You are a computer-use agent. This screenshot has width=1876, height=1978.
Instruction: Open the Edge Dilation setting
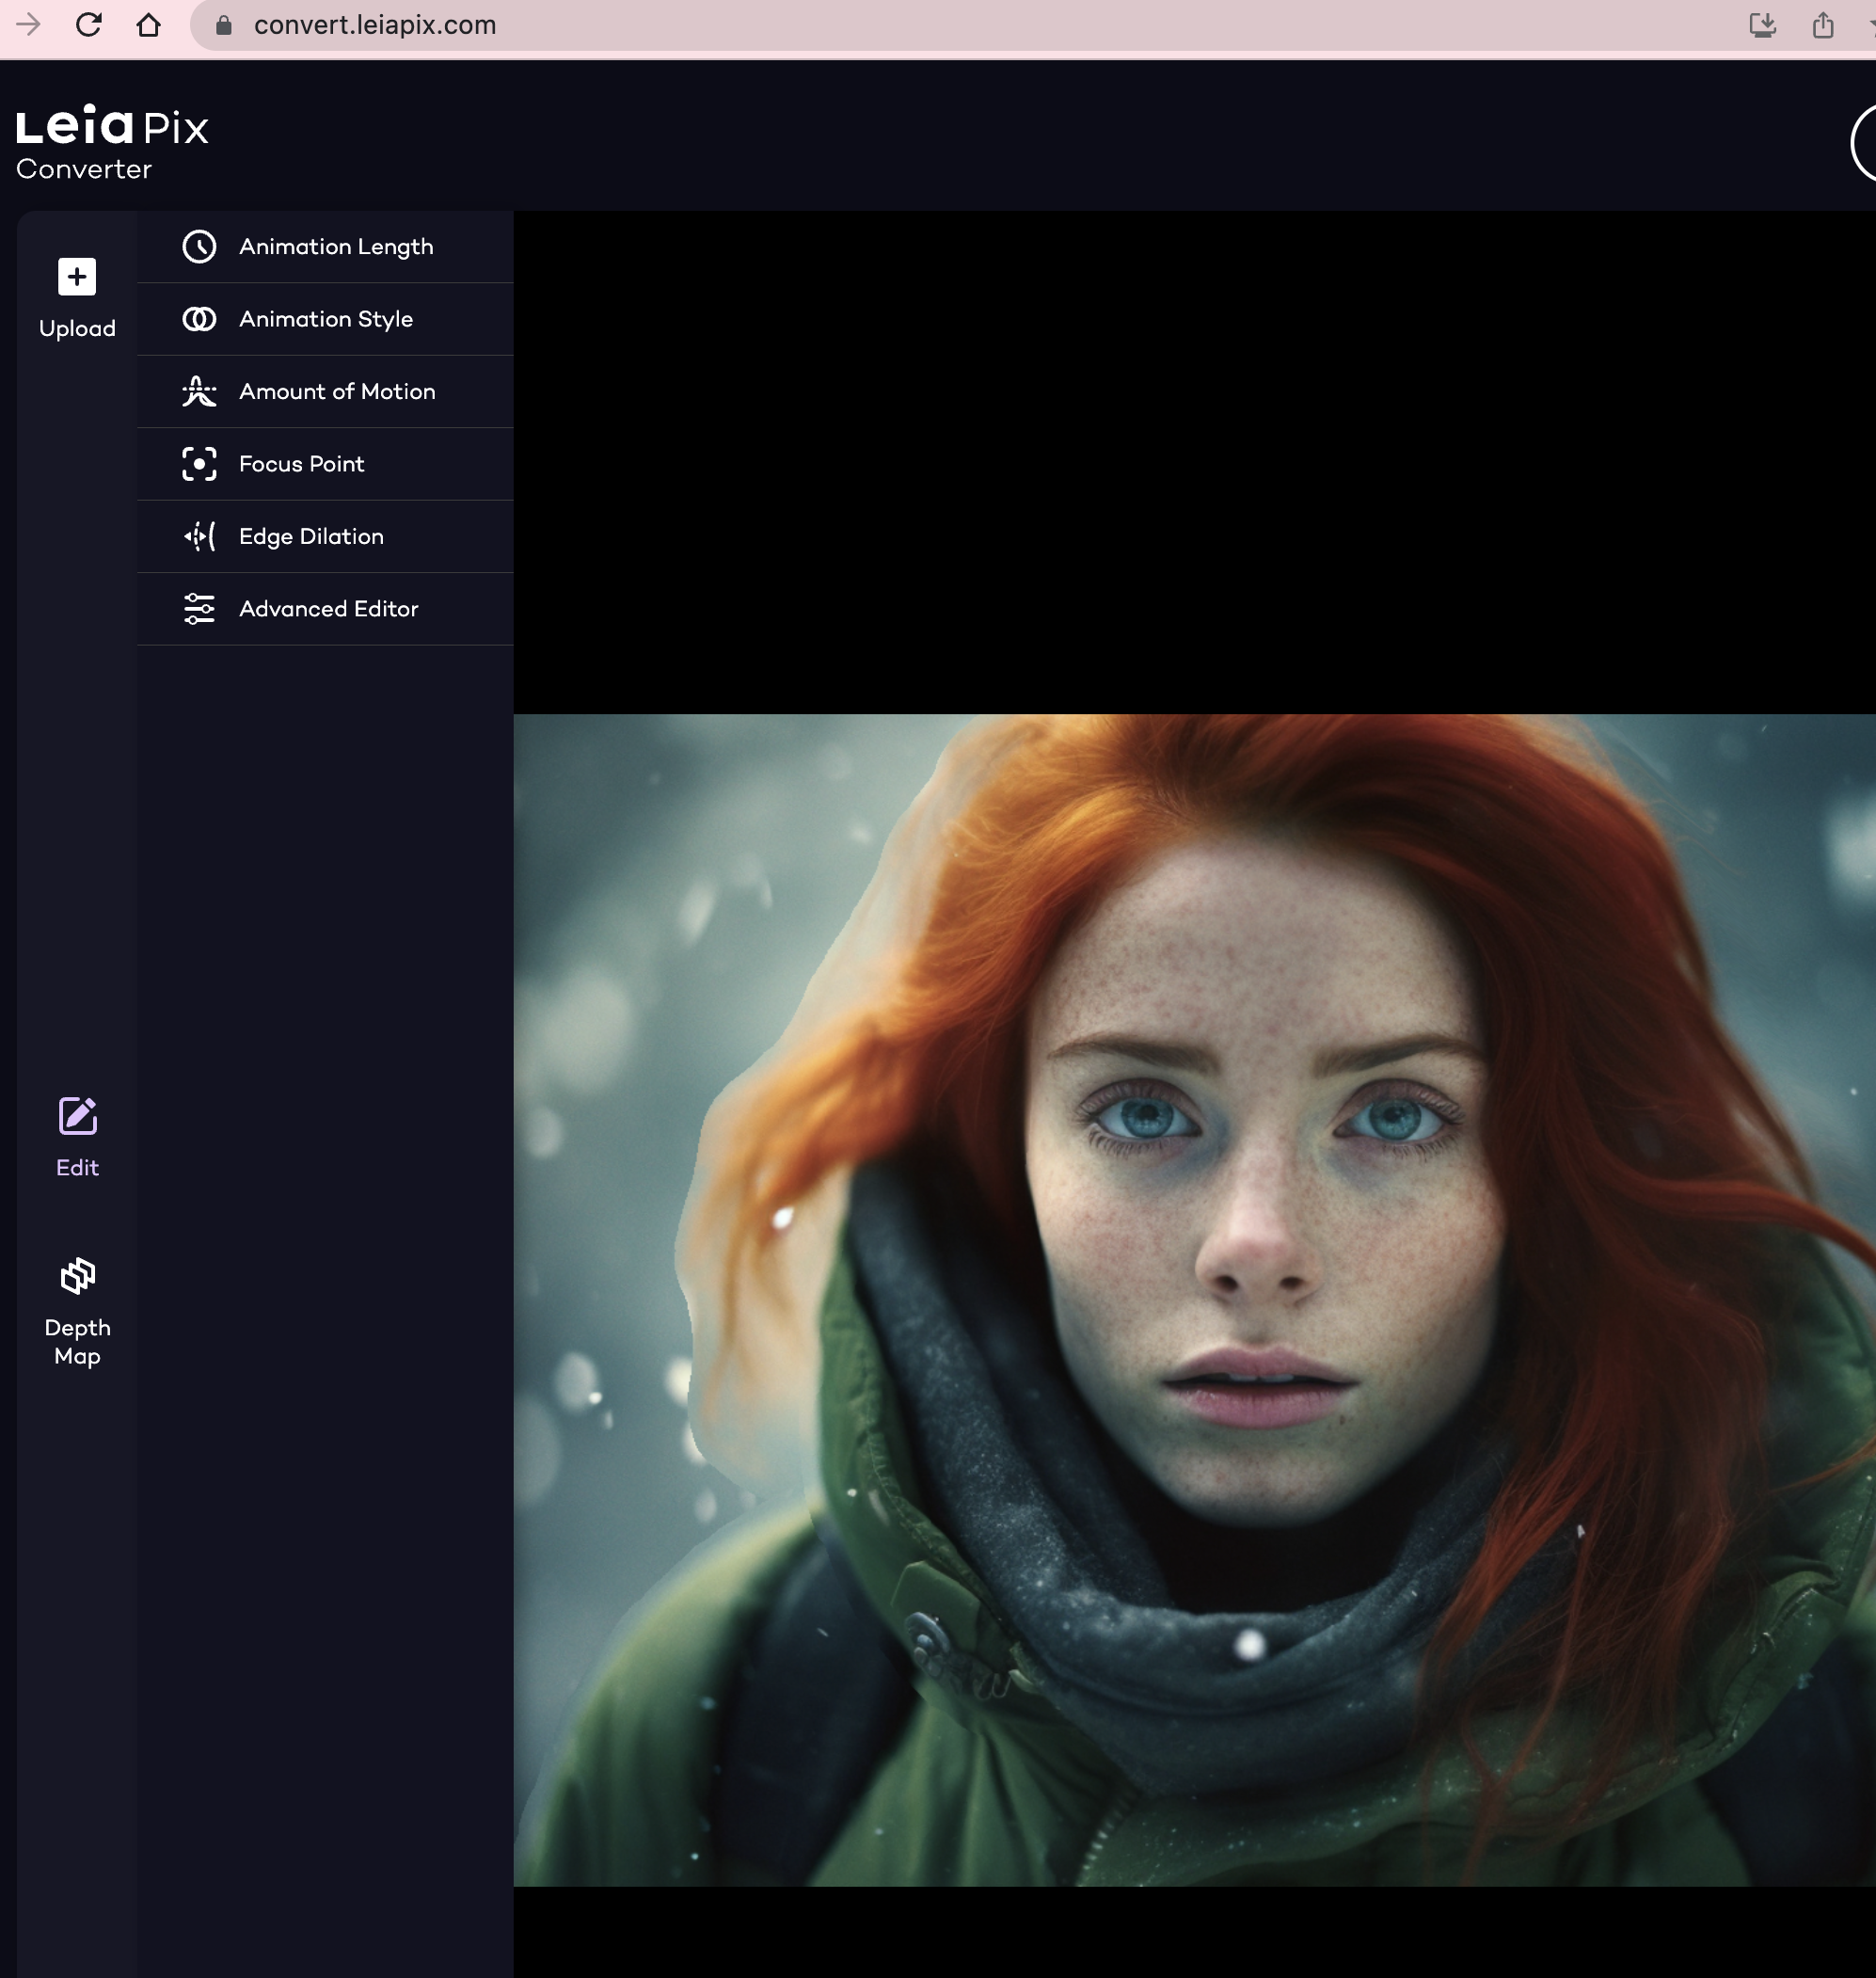pyautogui.click(x=311, y=537)
